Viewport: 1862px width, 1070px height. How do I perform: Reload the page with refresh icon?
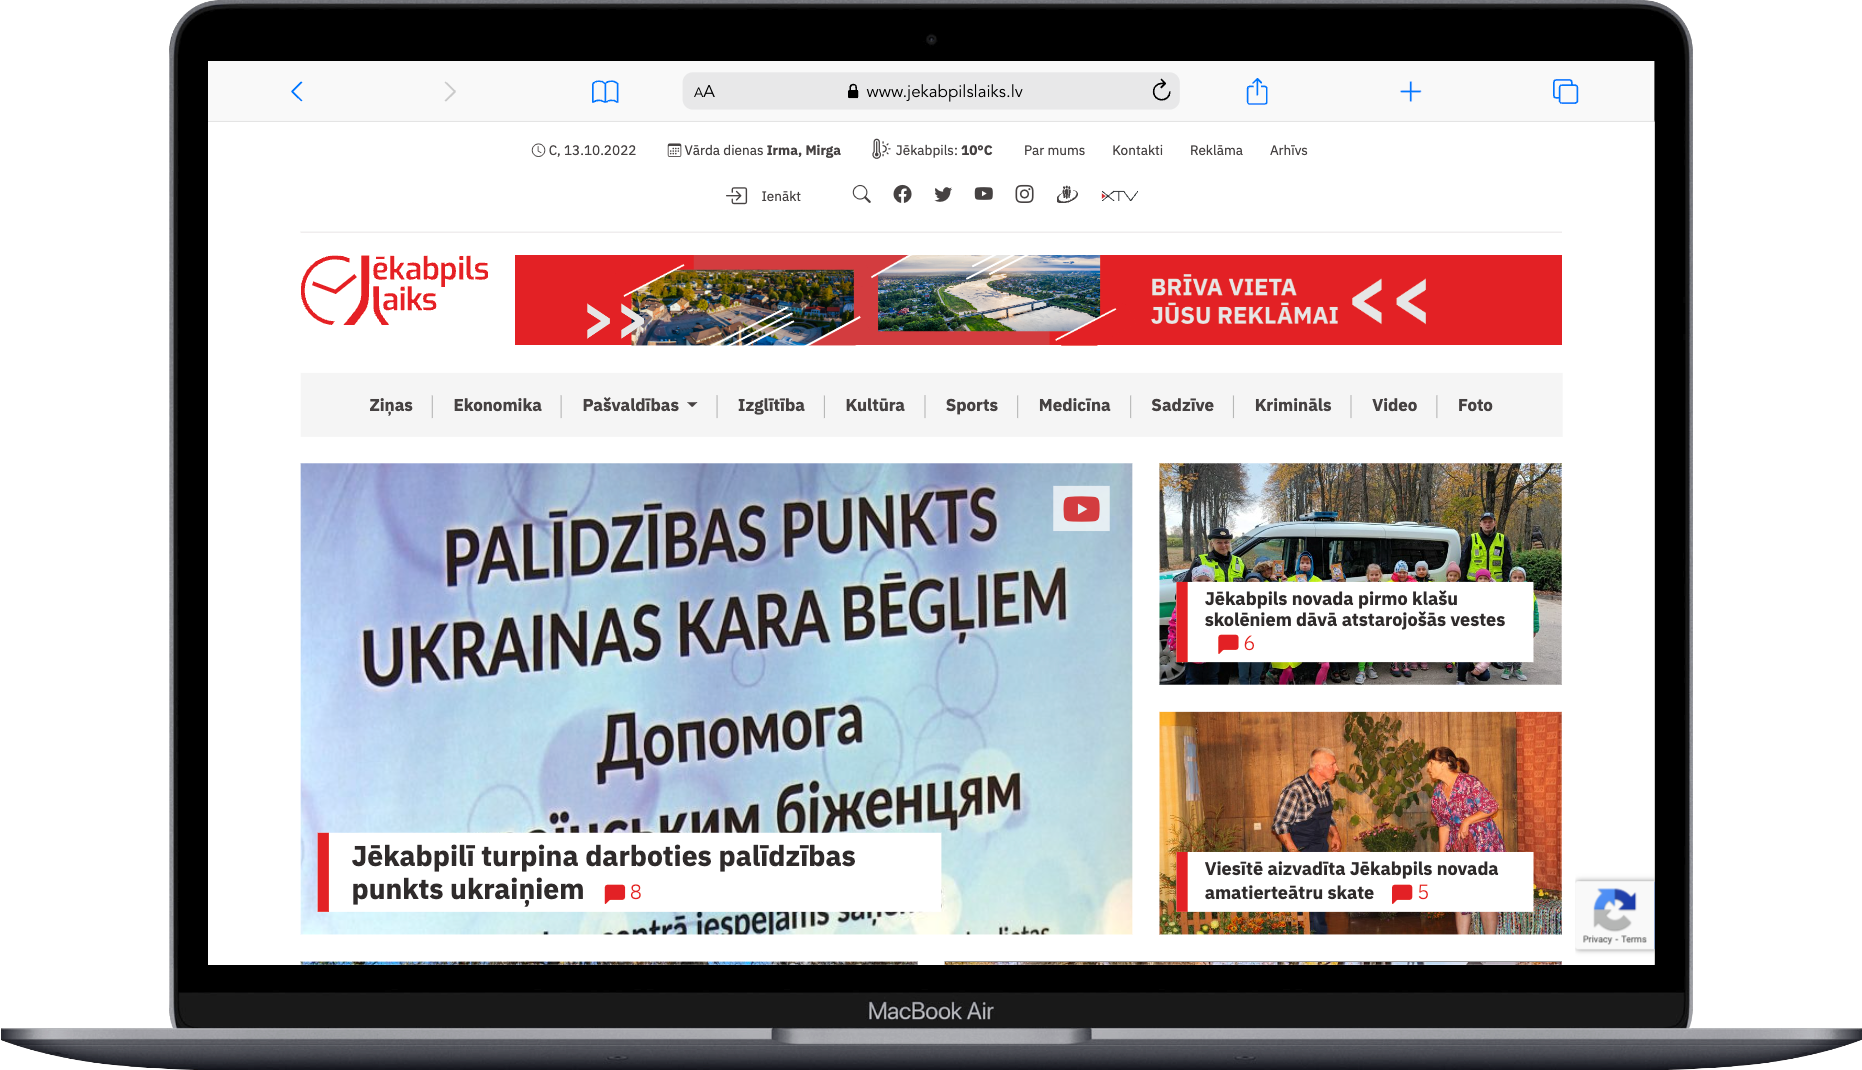pyautogui.click(x=1160, y=91)
